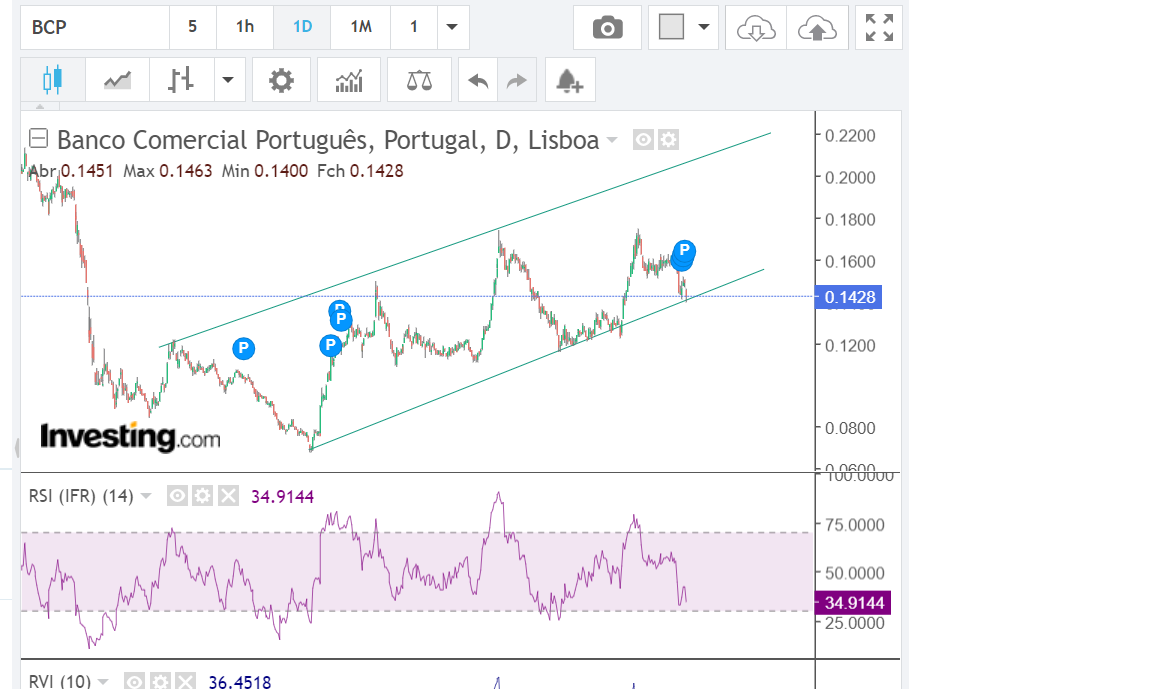
Task: Click compare symbols scale icon
Action: 419,80
